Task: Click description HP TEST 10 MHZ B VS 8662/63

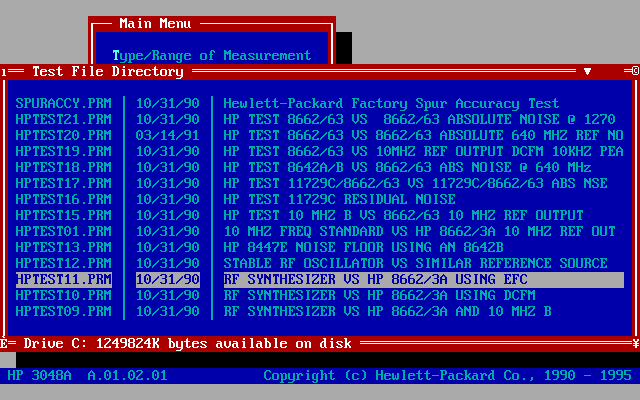Action: tap(403, 215)
